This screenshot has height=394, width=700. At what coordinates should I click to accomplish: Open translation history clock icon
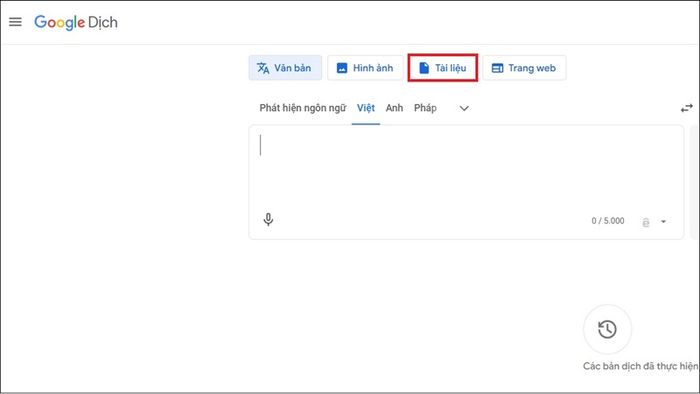(607, 329)
